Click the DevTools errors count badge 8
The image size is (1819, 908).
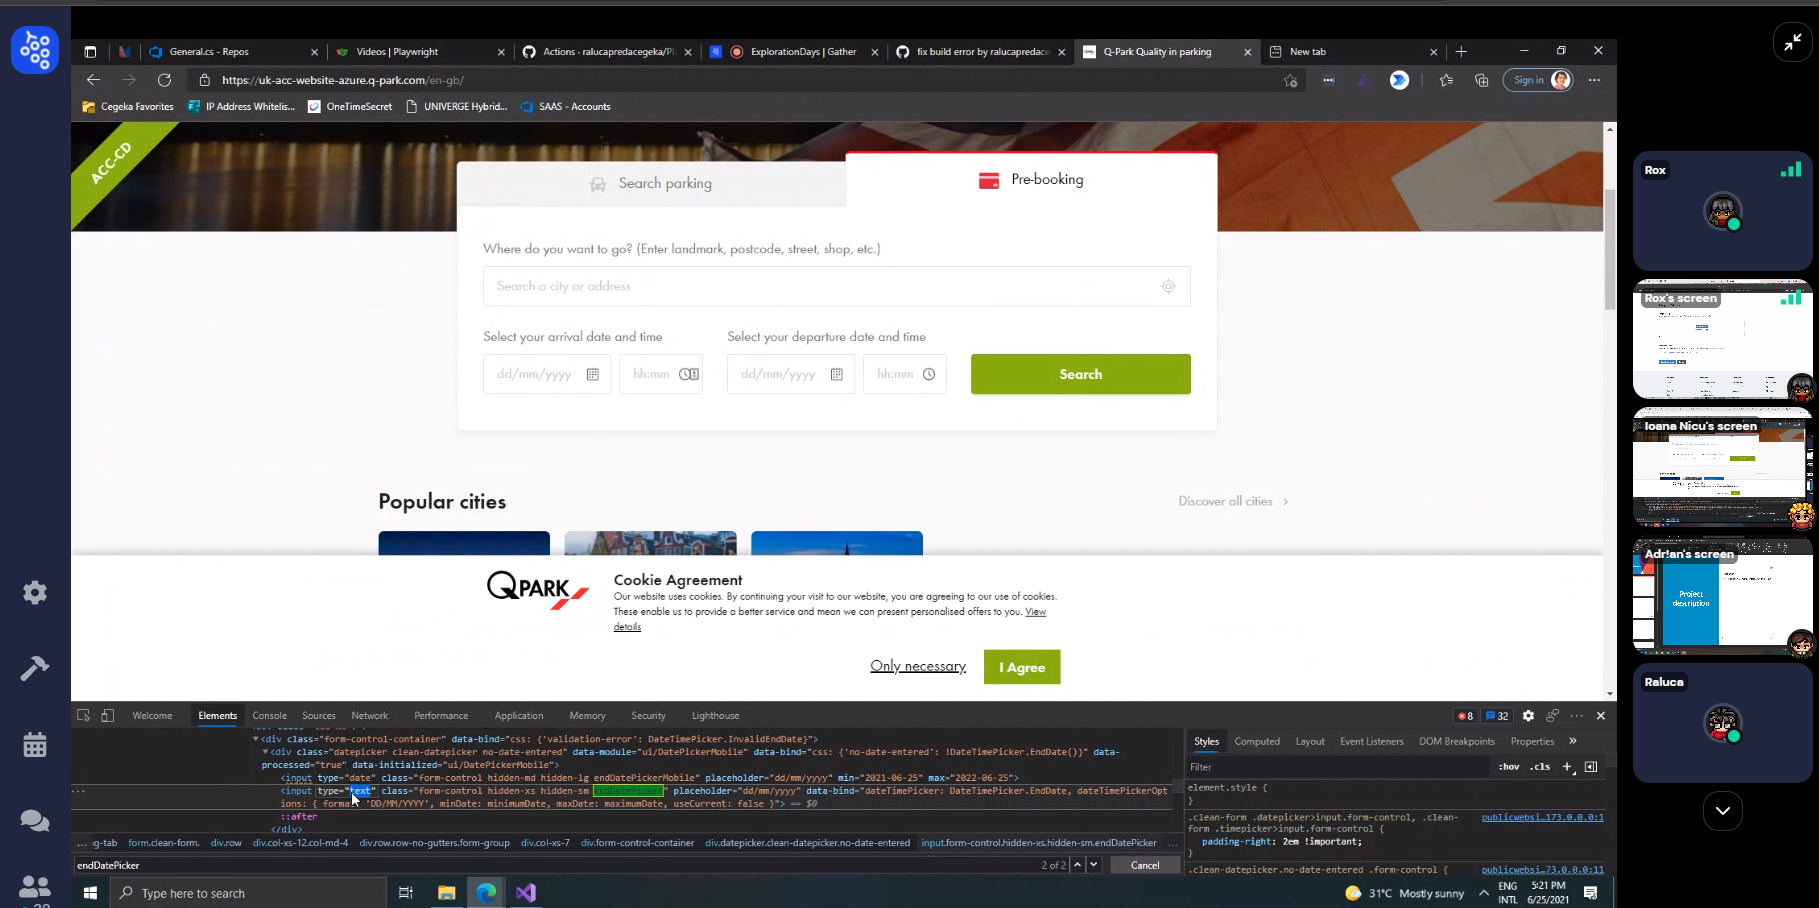[x=1465, y=716]
